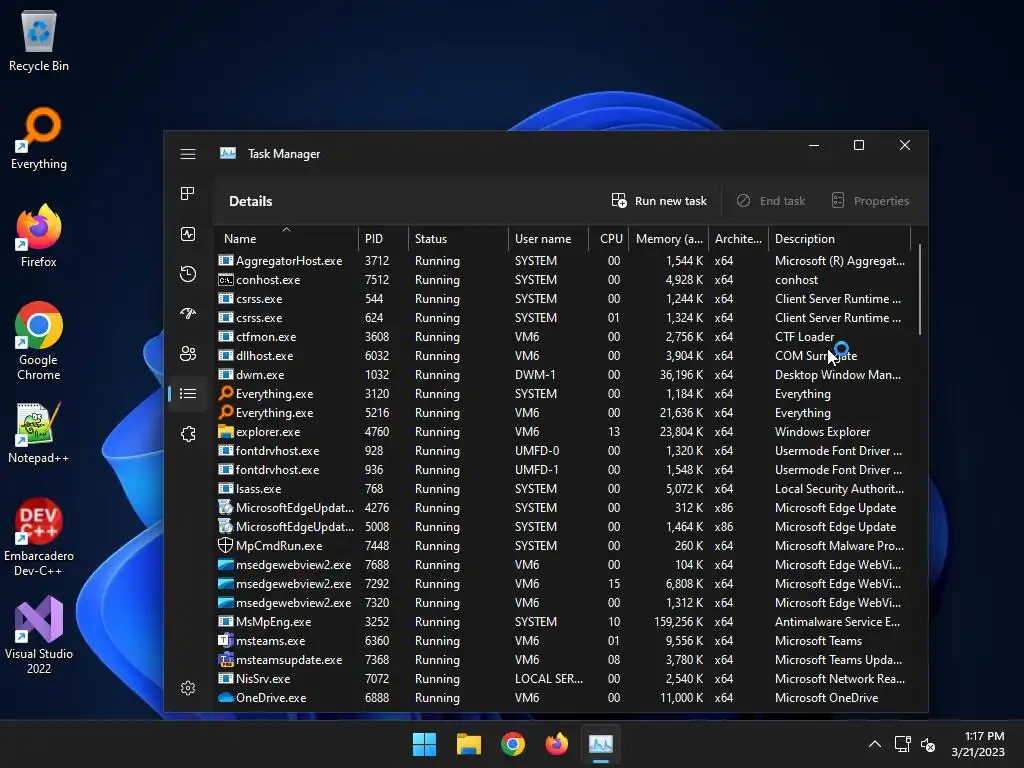Select the Details page icon in sidebar

[188, 393]
